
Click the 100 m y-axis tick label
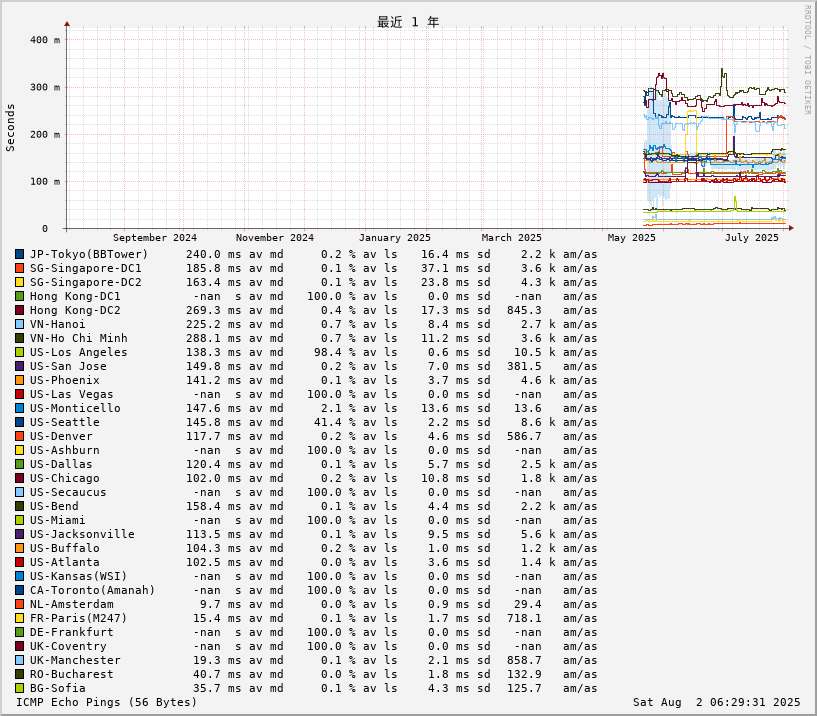pos(45,182)
